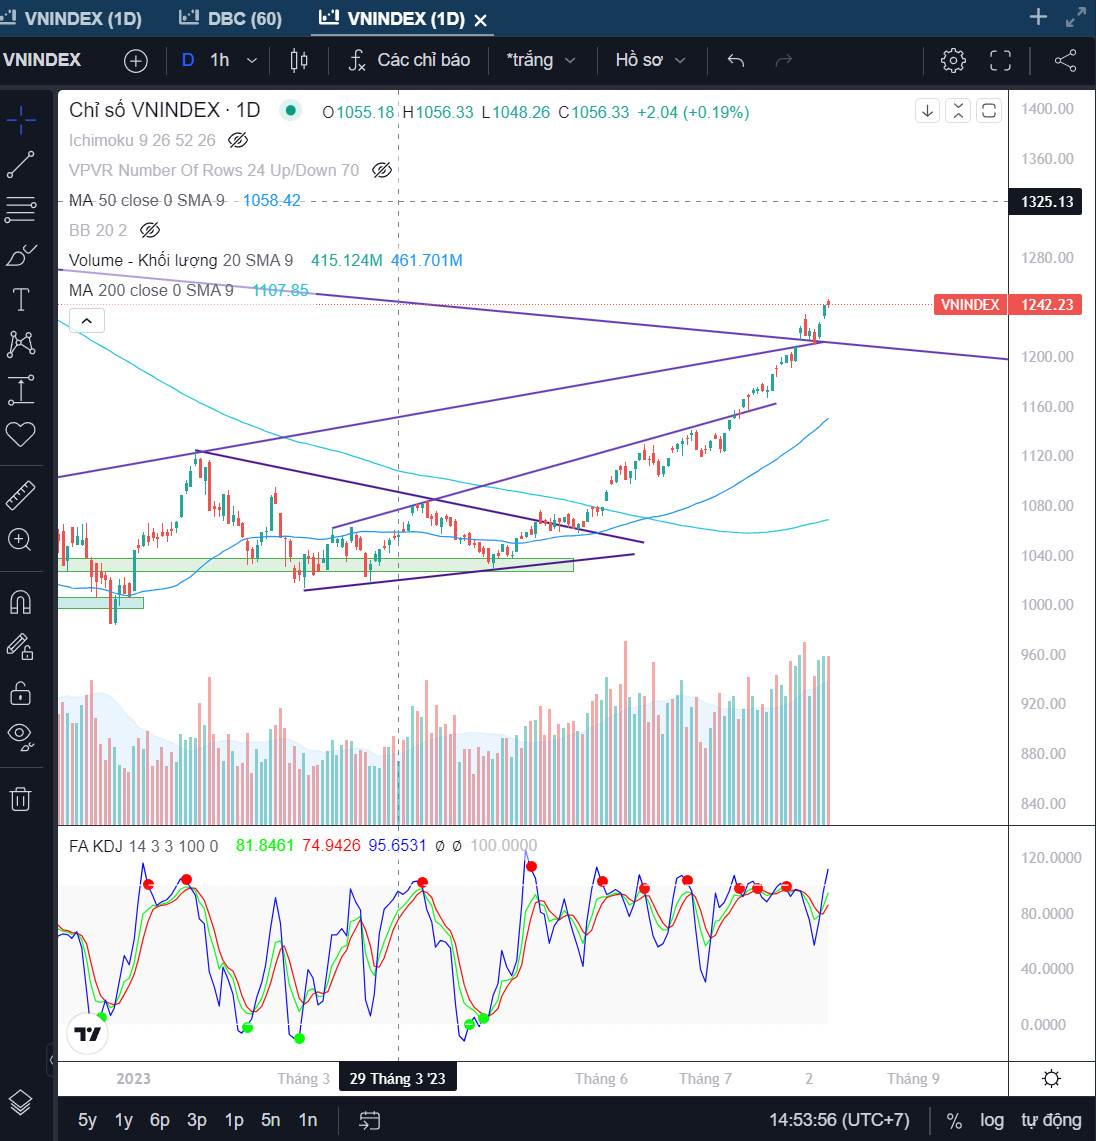Image resolution: width=1096 pixels, height=1141 pixels.
Task: Add a symbol to compare
Action: point(135,60)
